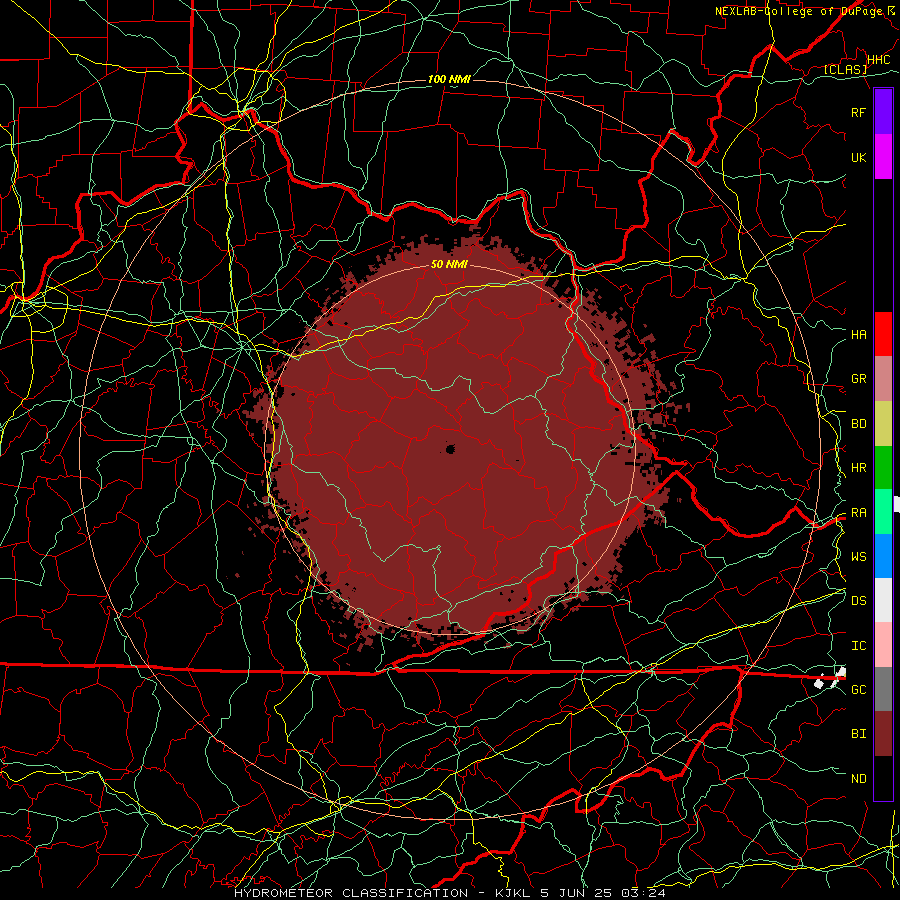Click the GR pink legend swatch
This screenshot has width=900, height=900.
[x=883, y=378]
